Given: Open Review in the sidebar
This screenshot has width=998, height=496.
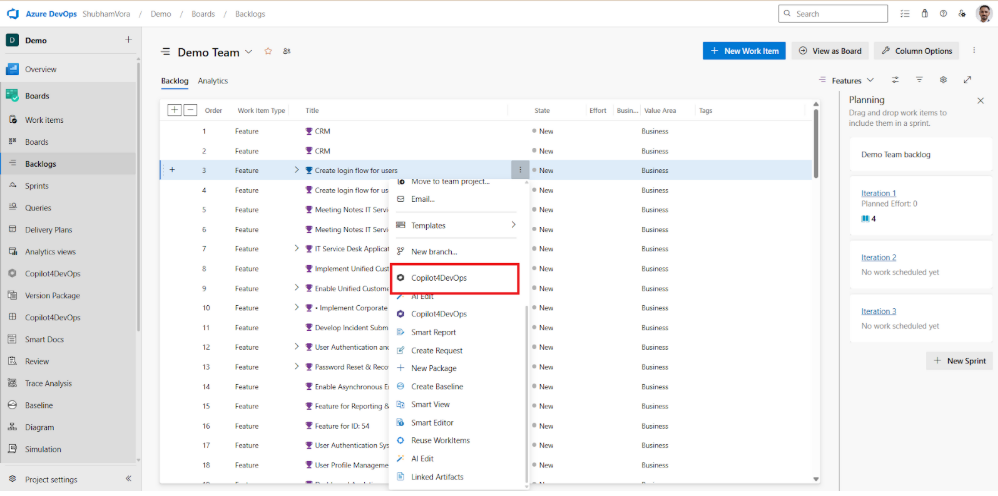Looking at the screenshot, I should [37, 361].
